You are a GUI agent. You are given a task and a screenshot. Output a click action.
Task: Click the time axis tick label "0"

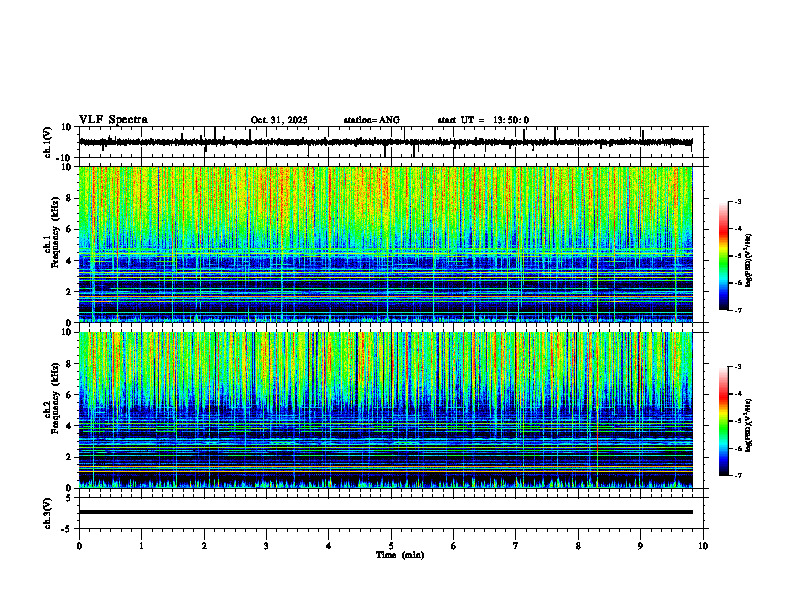79,546
